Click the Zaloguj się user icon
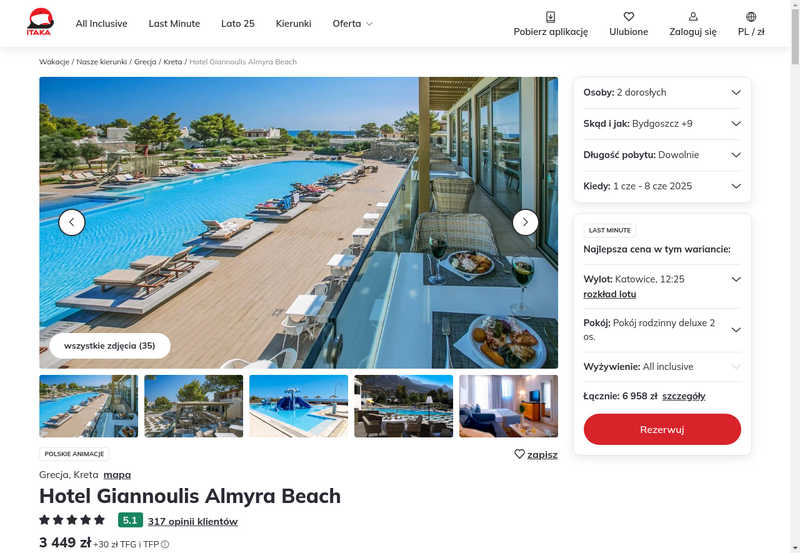Screen dimensions: 800x553 pos(693,17)
